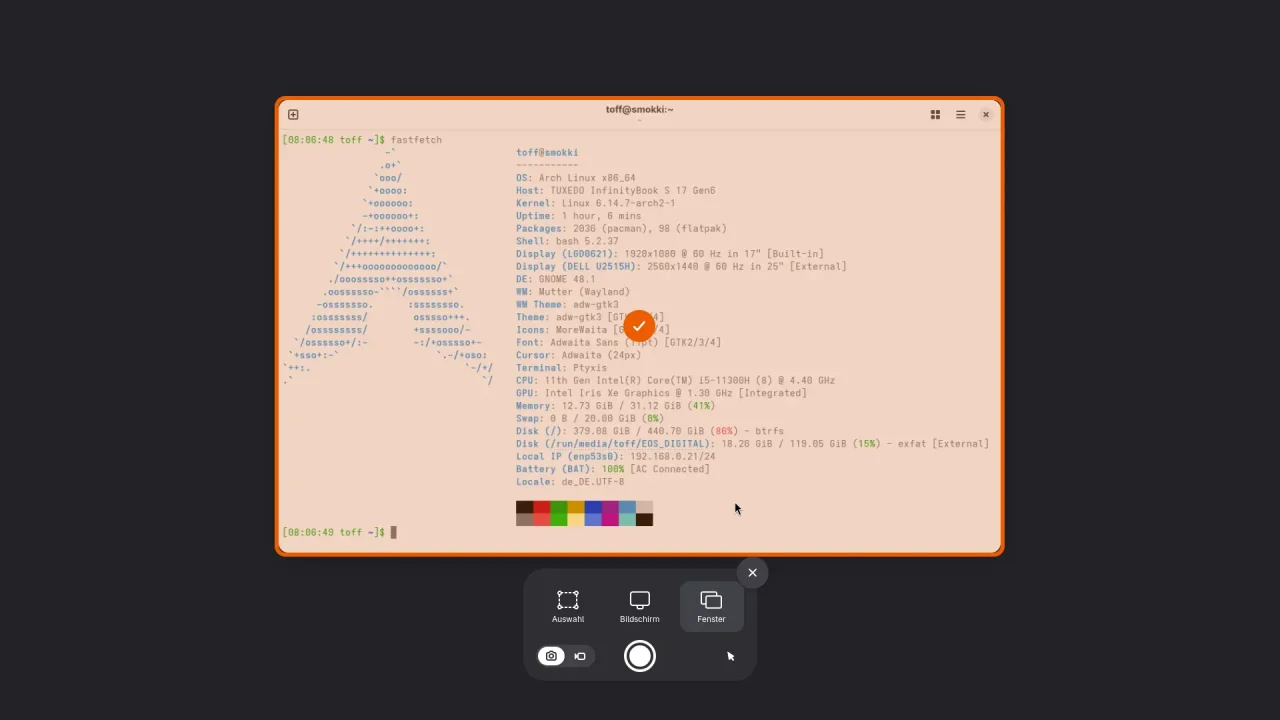The width and height of the screenshot is (1280, 720).
Task: Click the fastfetch command text
Action: [x=416, y=140]
